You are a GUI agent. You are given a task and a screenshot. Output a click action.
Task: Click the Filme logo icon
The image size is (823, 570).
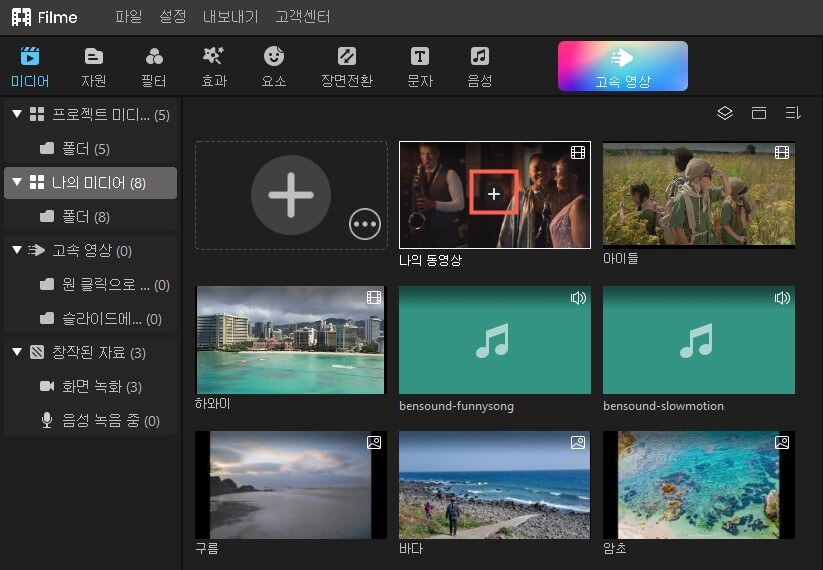coord(22,17)
